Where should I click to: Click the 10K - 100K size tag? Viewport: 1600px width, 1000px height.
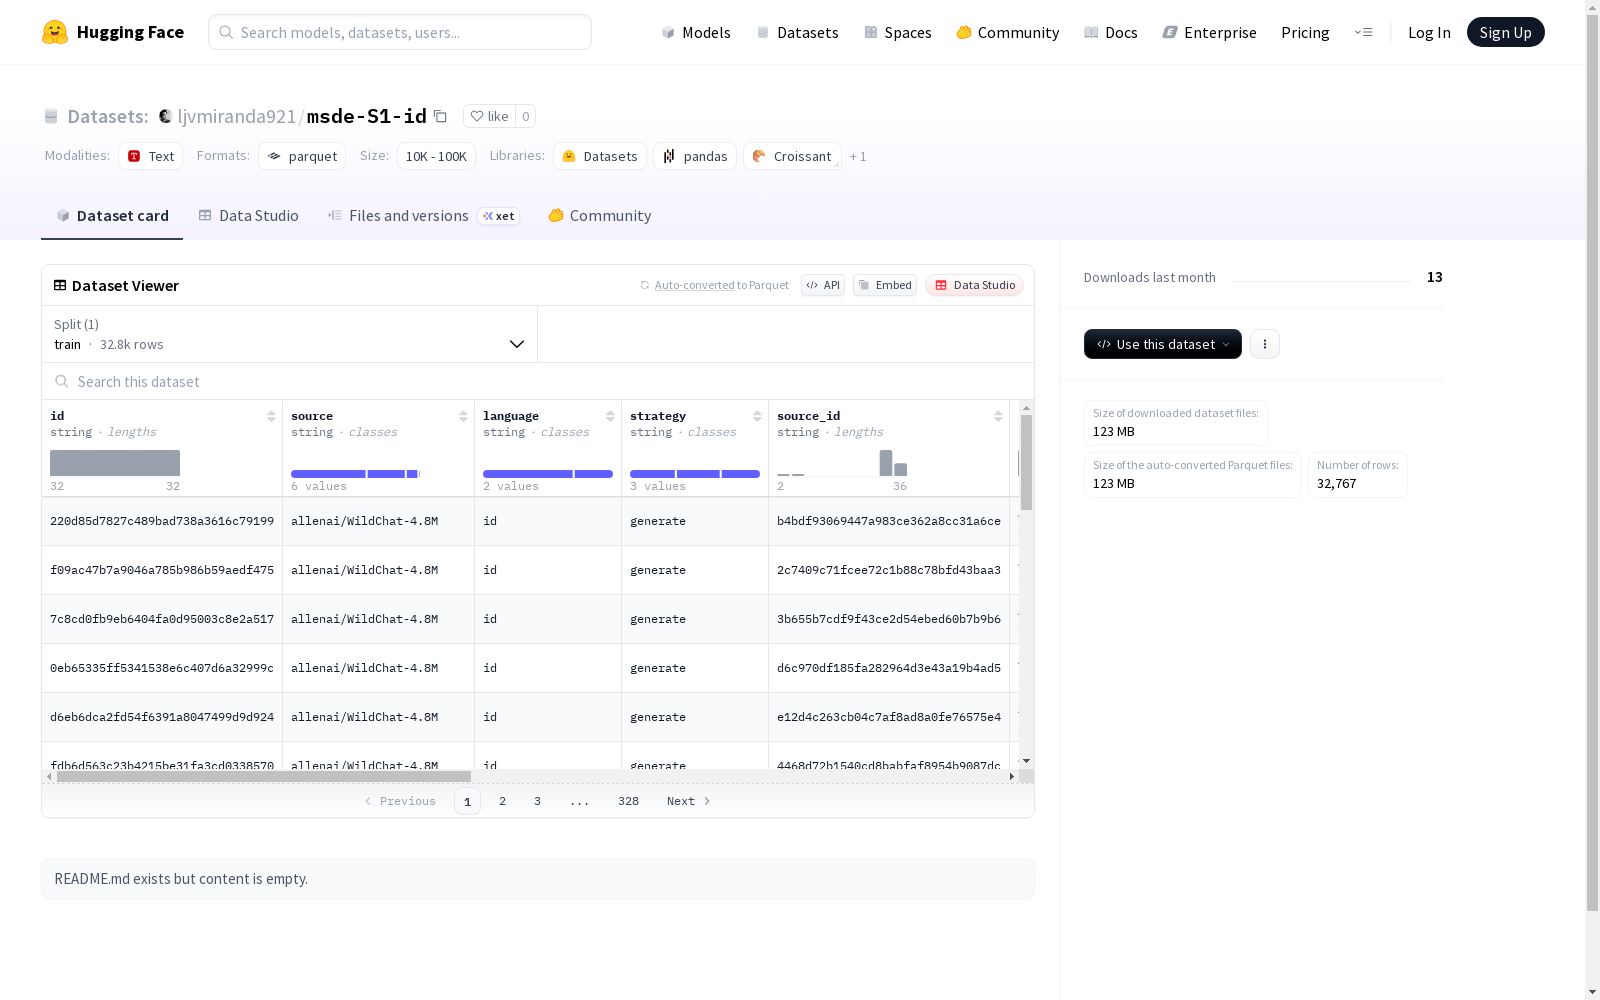(x=436, y=156)
